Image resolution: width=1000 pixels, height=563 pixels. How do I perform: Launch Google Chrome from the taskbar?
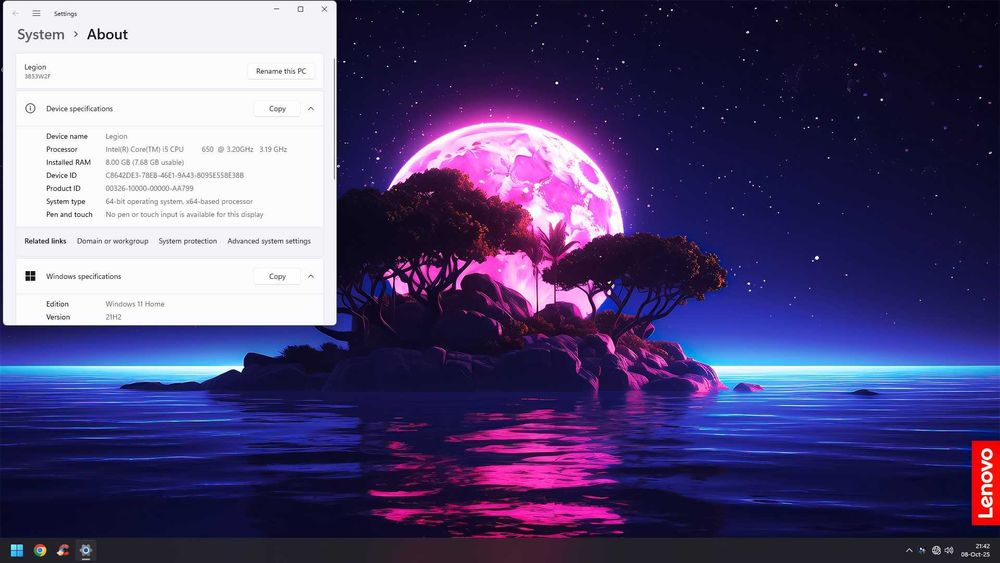(40, 550)
